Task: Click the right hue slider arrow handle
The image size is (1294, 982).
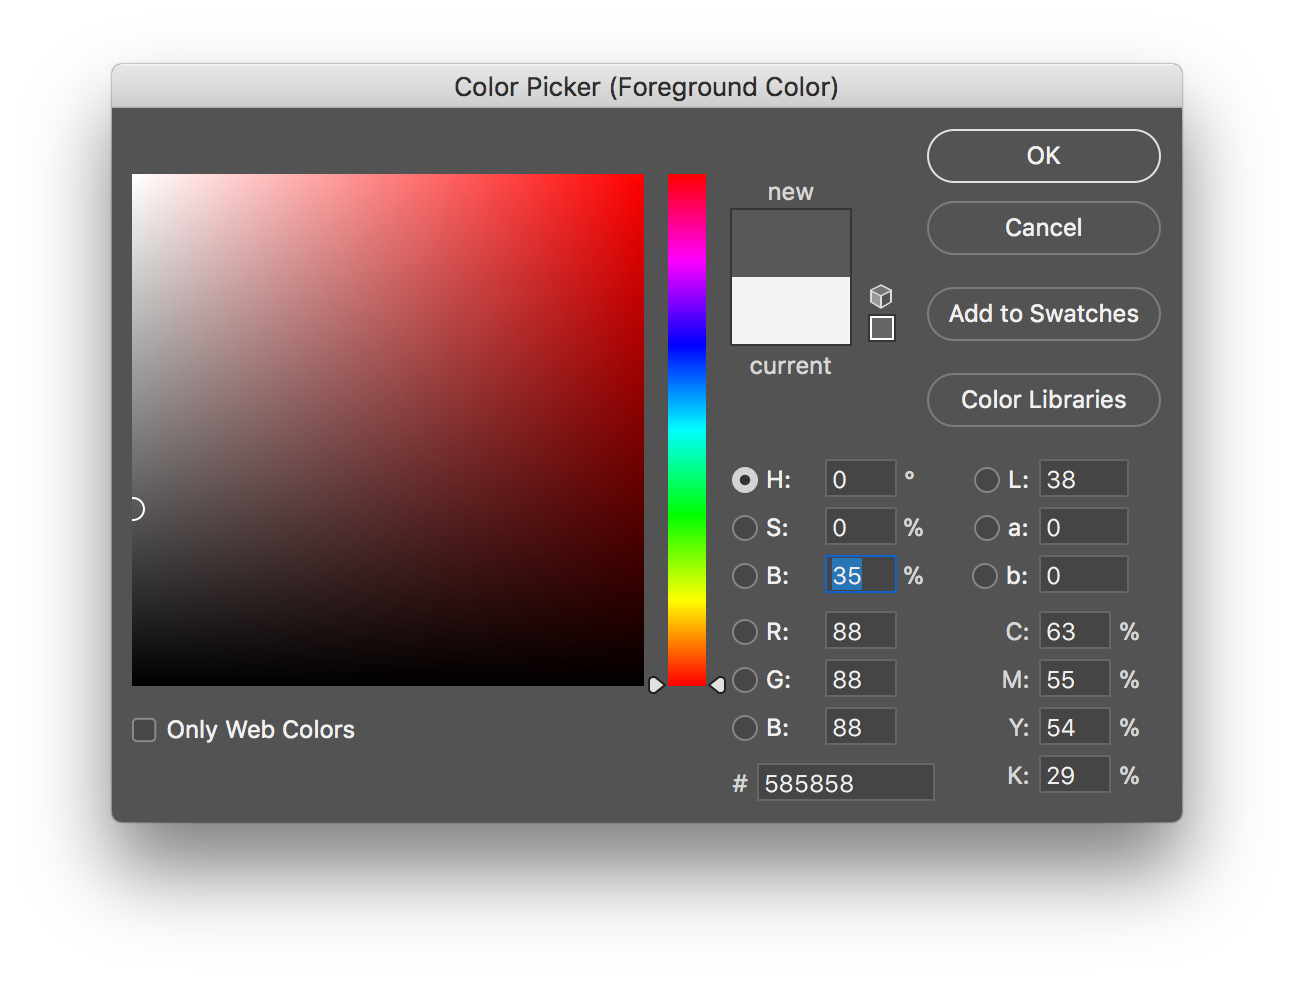Action: [717, 685]
